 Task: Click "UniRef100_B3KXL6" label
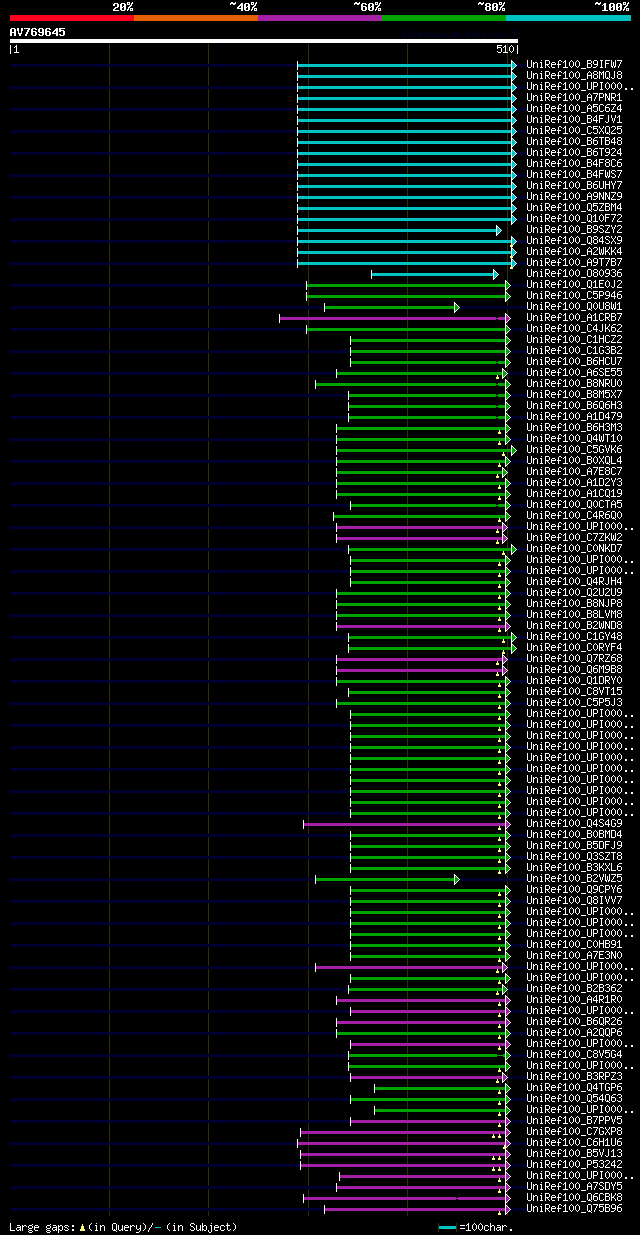click(x=574, y=868)
